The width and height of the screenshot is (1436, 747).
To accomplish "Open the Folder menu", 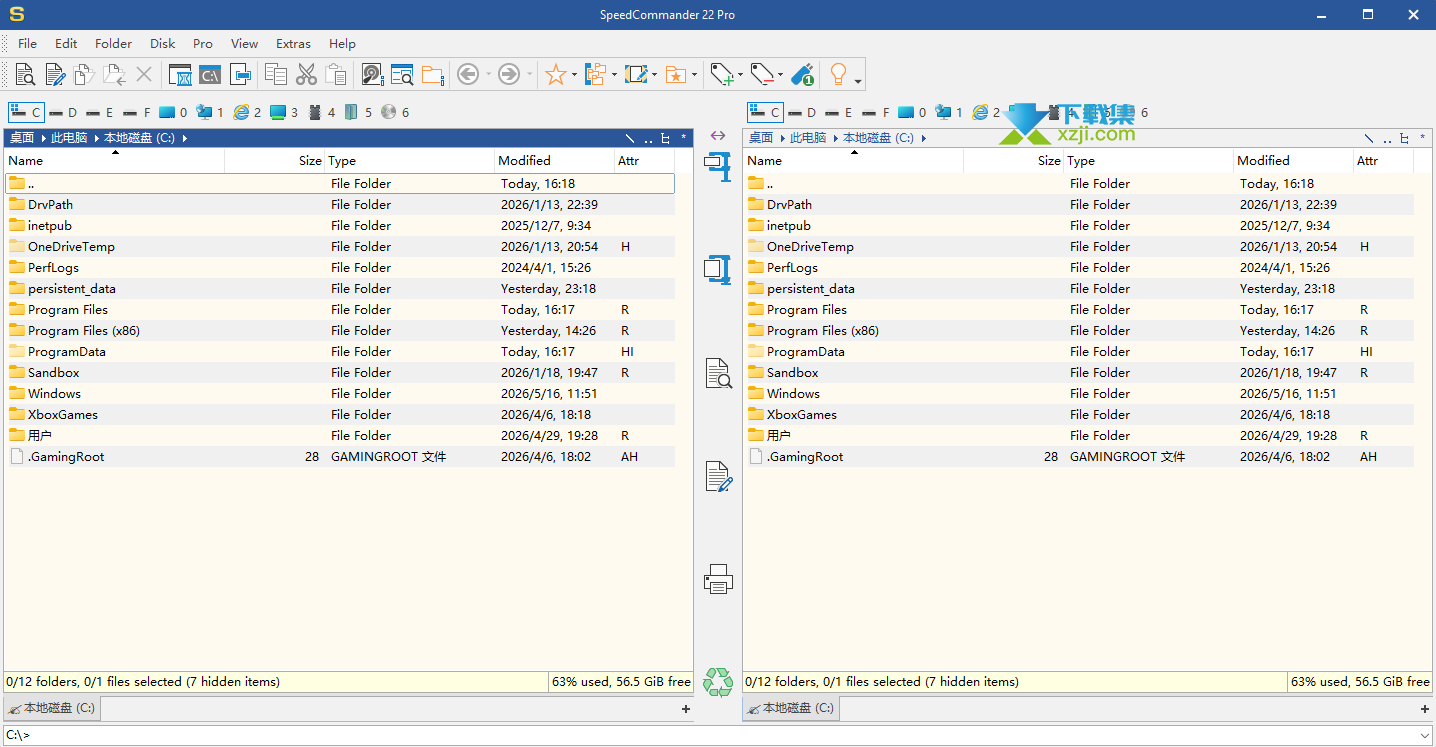I will coord(114,44).
